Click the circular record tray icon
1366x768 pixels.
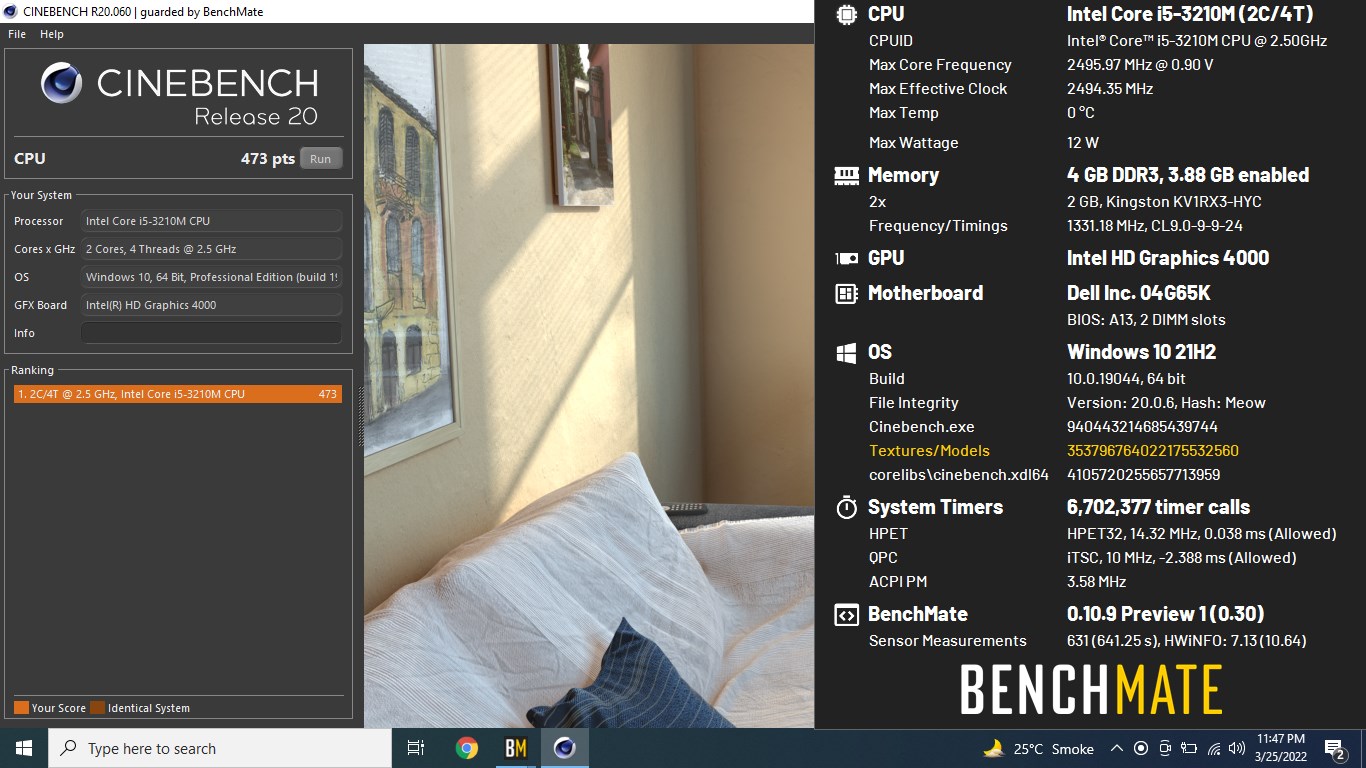click(x=1141, y=748)
